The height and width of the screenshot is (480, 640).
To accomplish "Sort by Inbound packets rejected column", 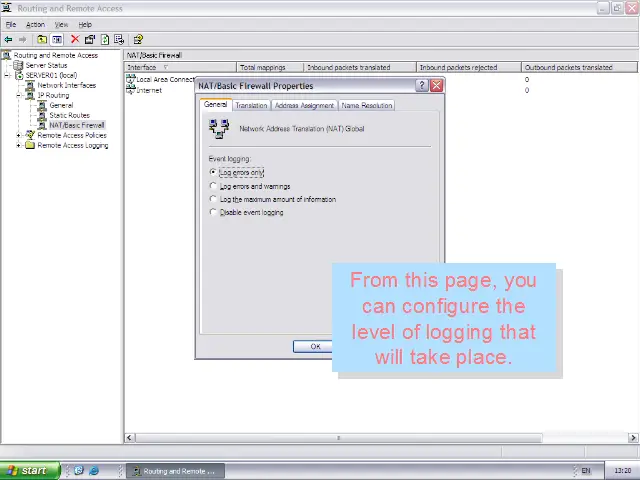I will tap(469, 67).
